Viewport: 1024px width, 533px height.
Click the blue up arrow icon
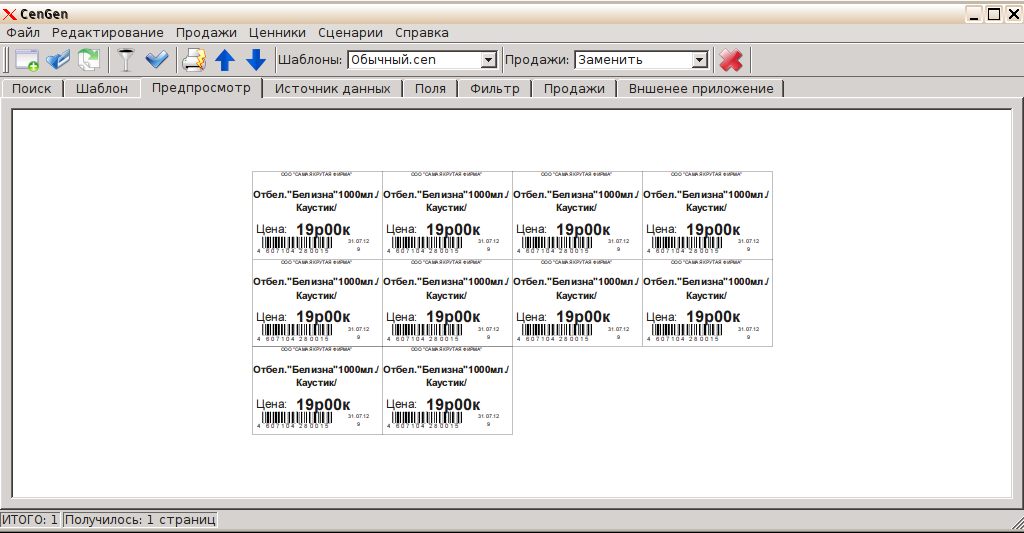pyautogui.click(x=225, y=60)
